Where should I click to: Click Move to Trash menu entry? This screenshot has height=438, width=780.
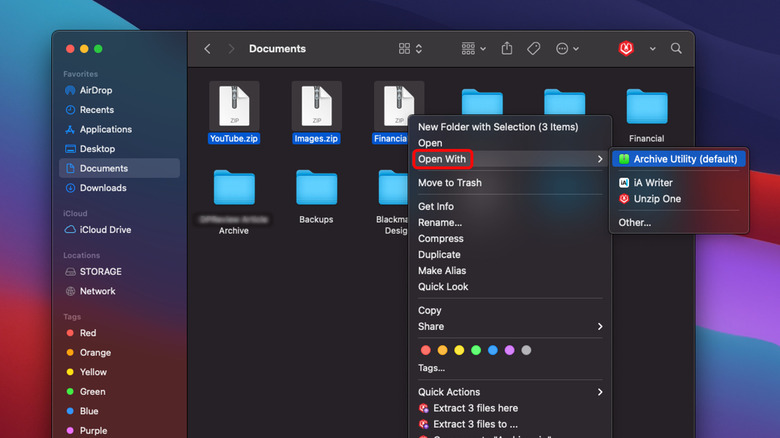pos(449,183)
